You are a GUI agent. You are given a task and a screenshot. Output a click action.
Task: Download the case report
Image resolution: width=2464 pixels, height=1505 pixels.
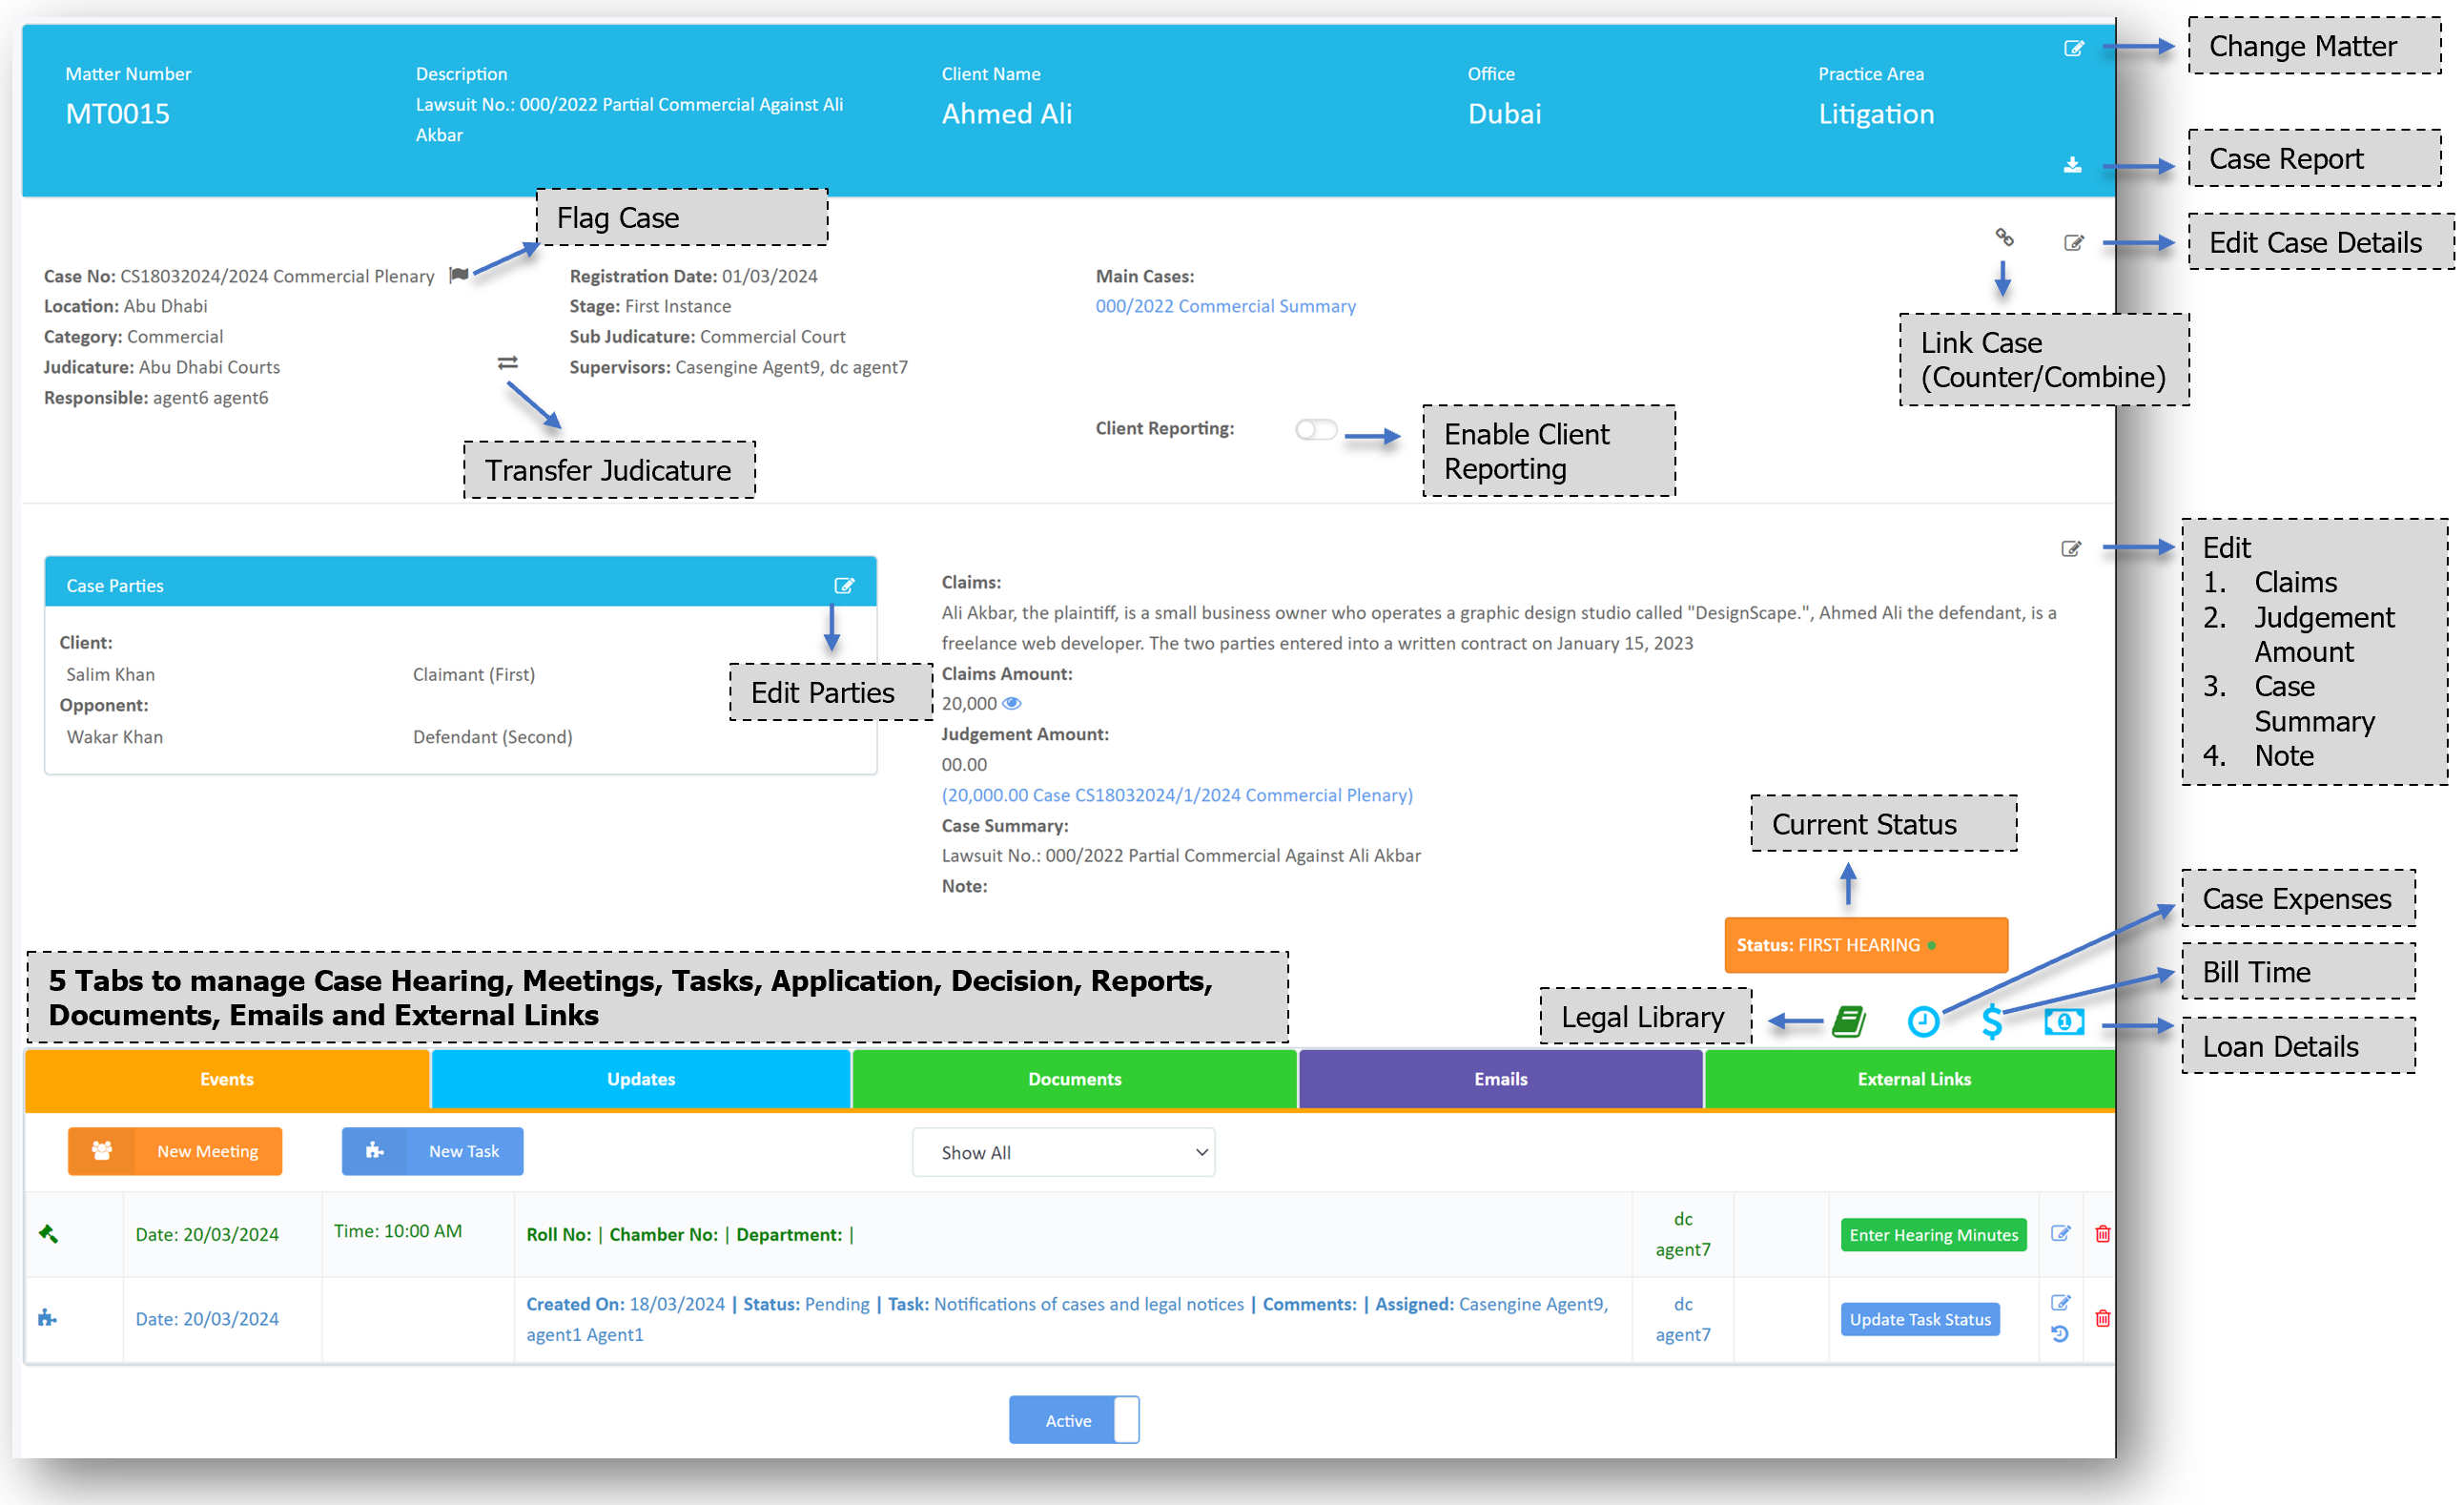(2072, 165)
